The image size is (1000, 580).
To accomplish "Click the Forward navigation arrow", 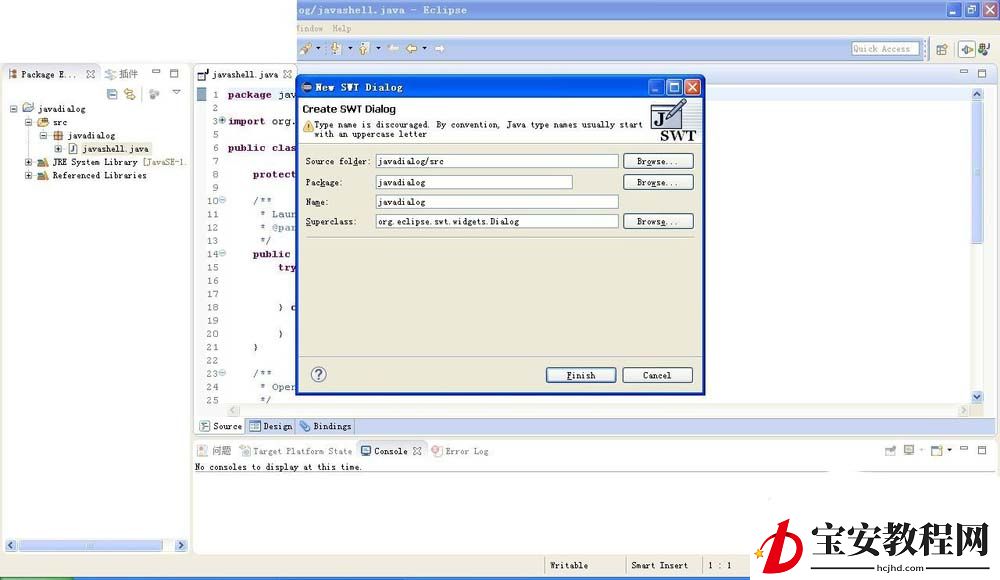I will [x=439, y=48].
